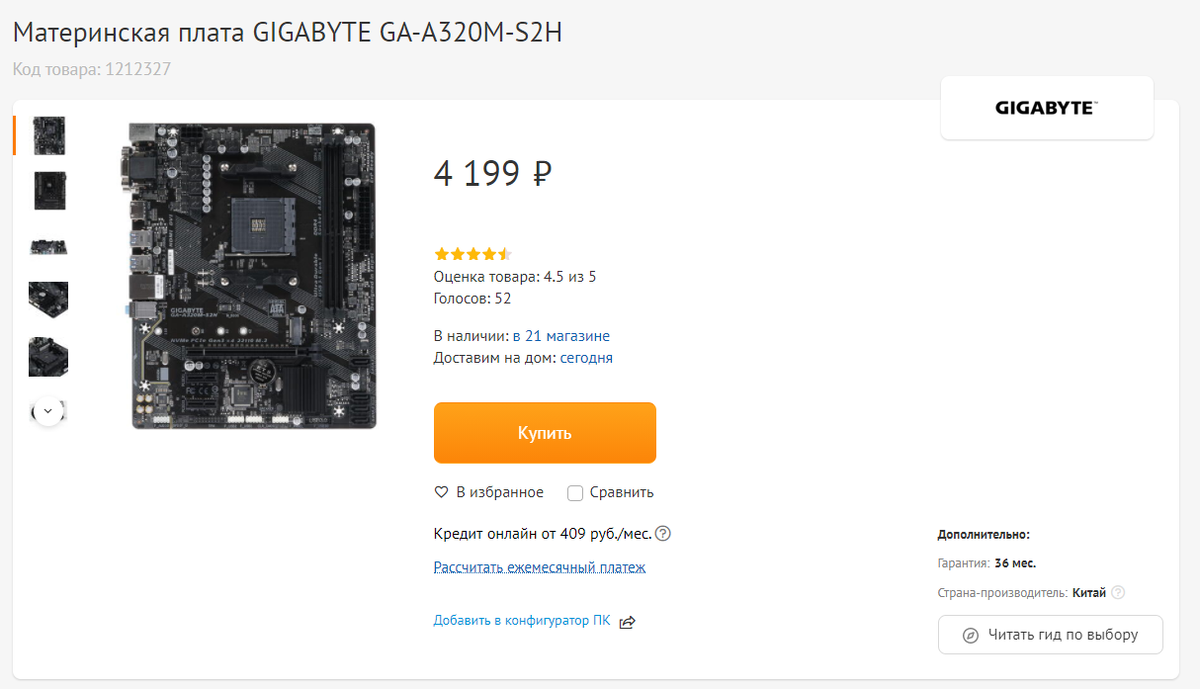Select the fourth angled motherboard thumbnail
This screenshot has height=689, width=1200.
[x=49, y=300]
